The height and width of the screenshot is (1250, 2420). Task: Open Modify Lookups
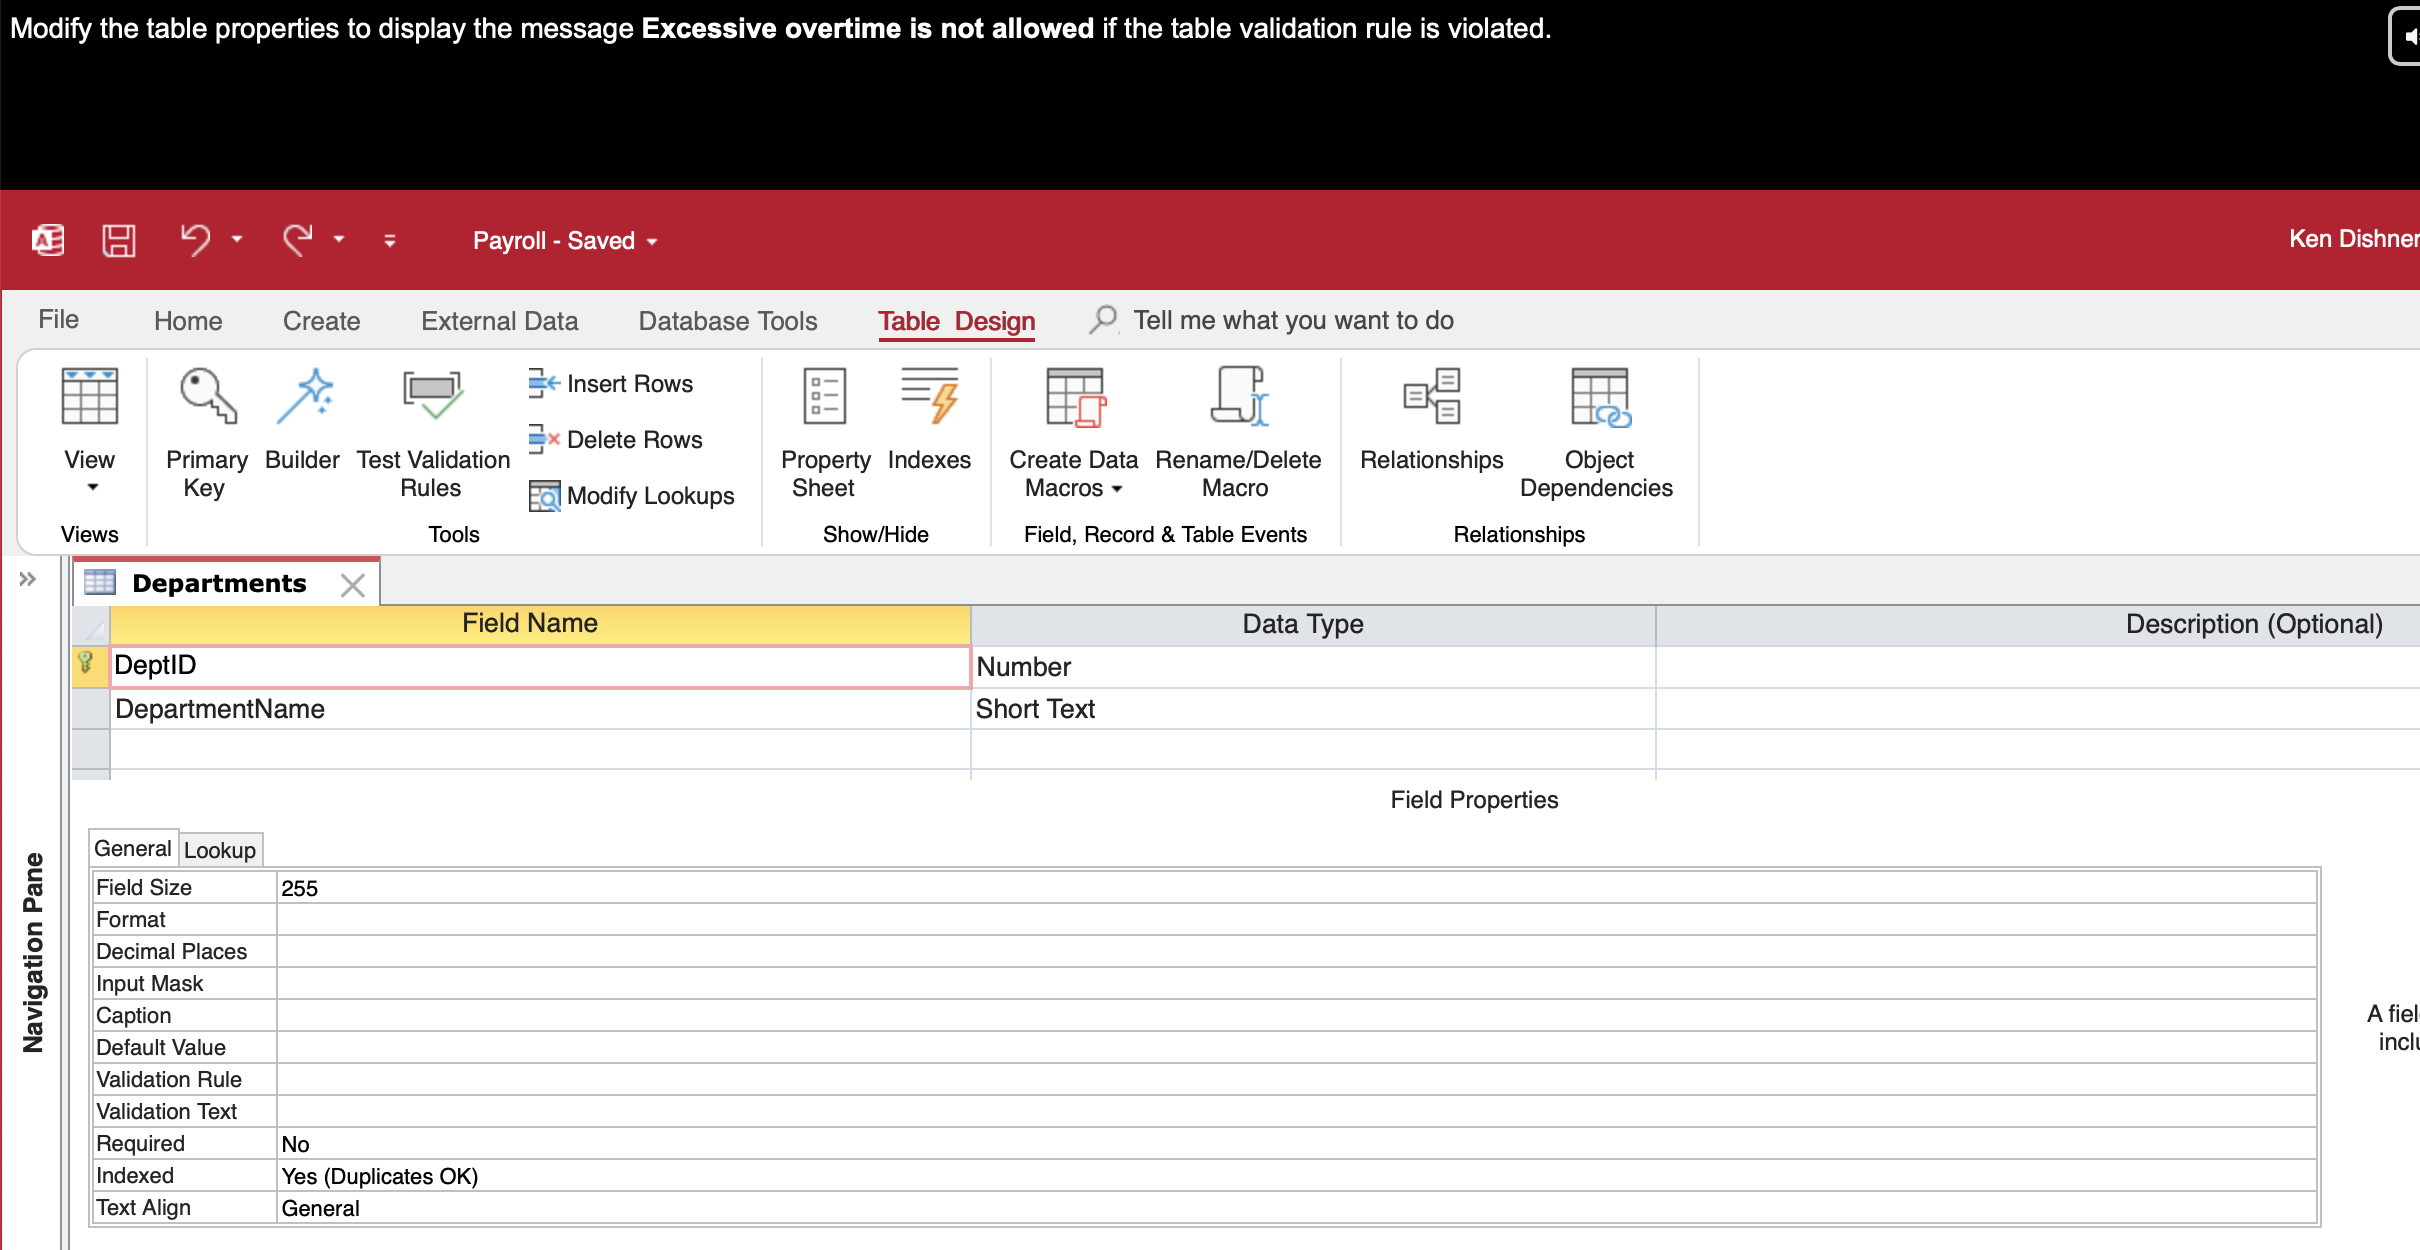(x=632, y=495)
